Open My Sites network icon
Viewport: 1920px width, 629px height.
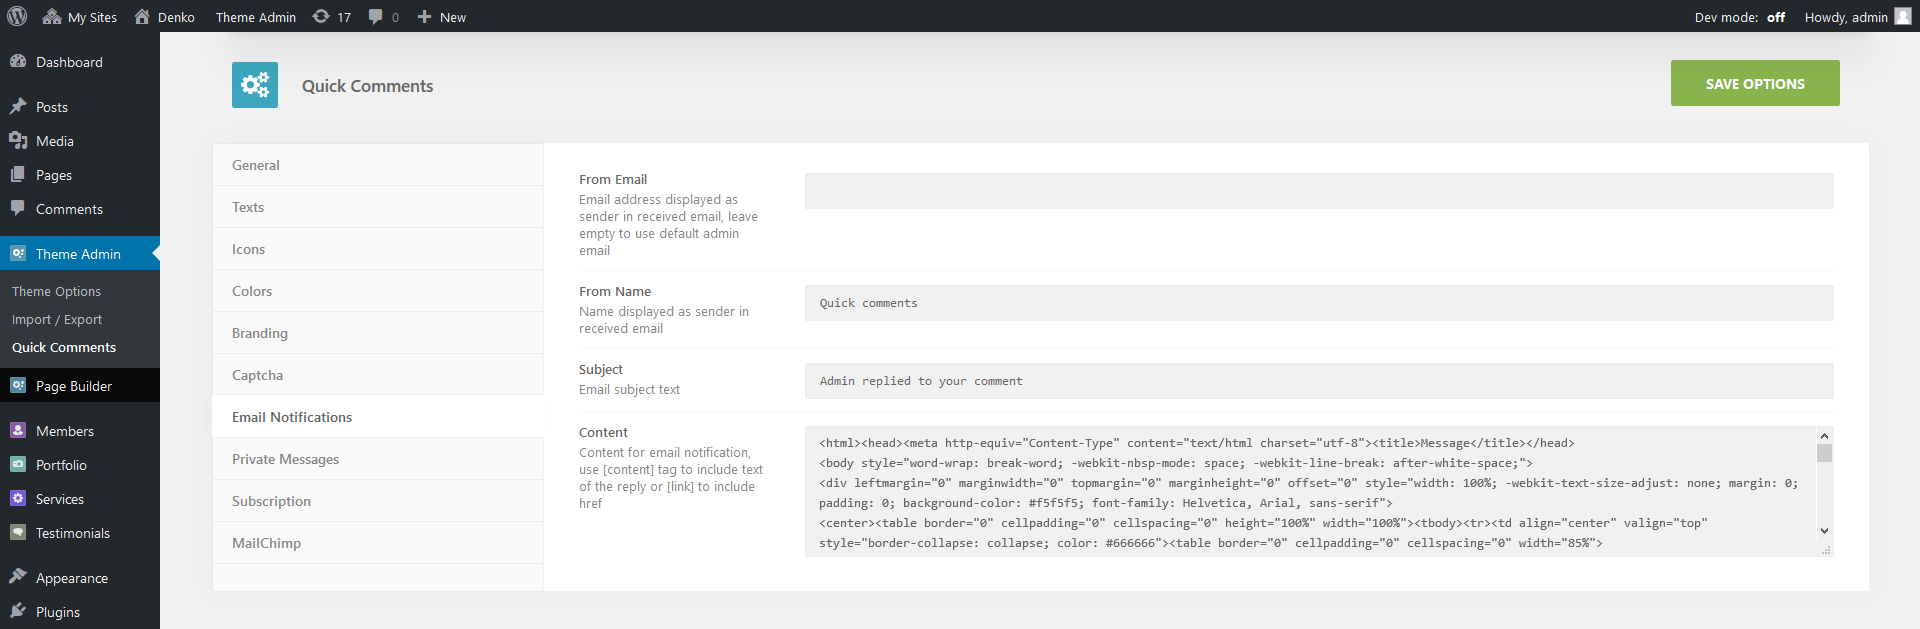pyautogui.click(x=51, y=16)
